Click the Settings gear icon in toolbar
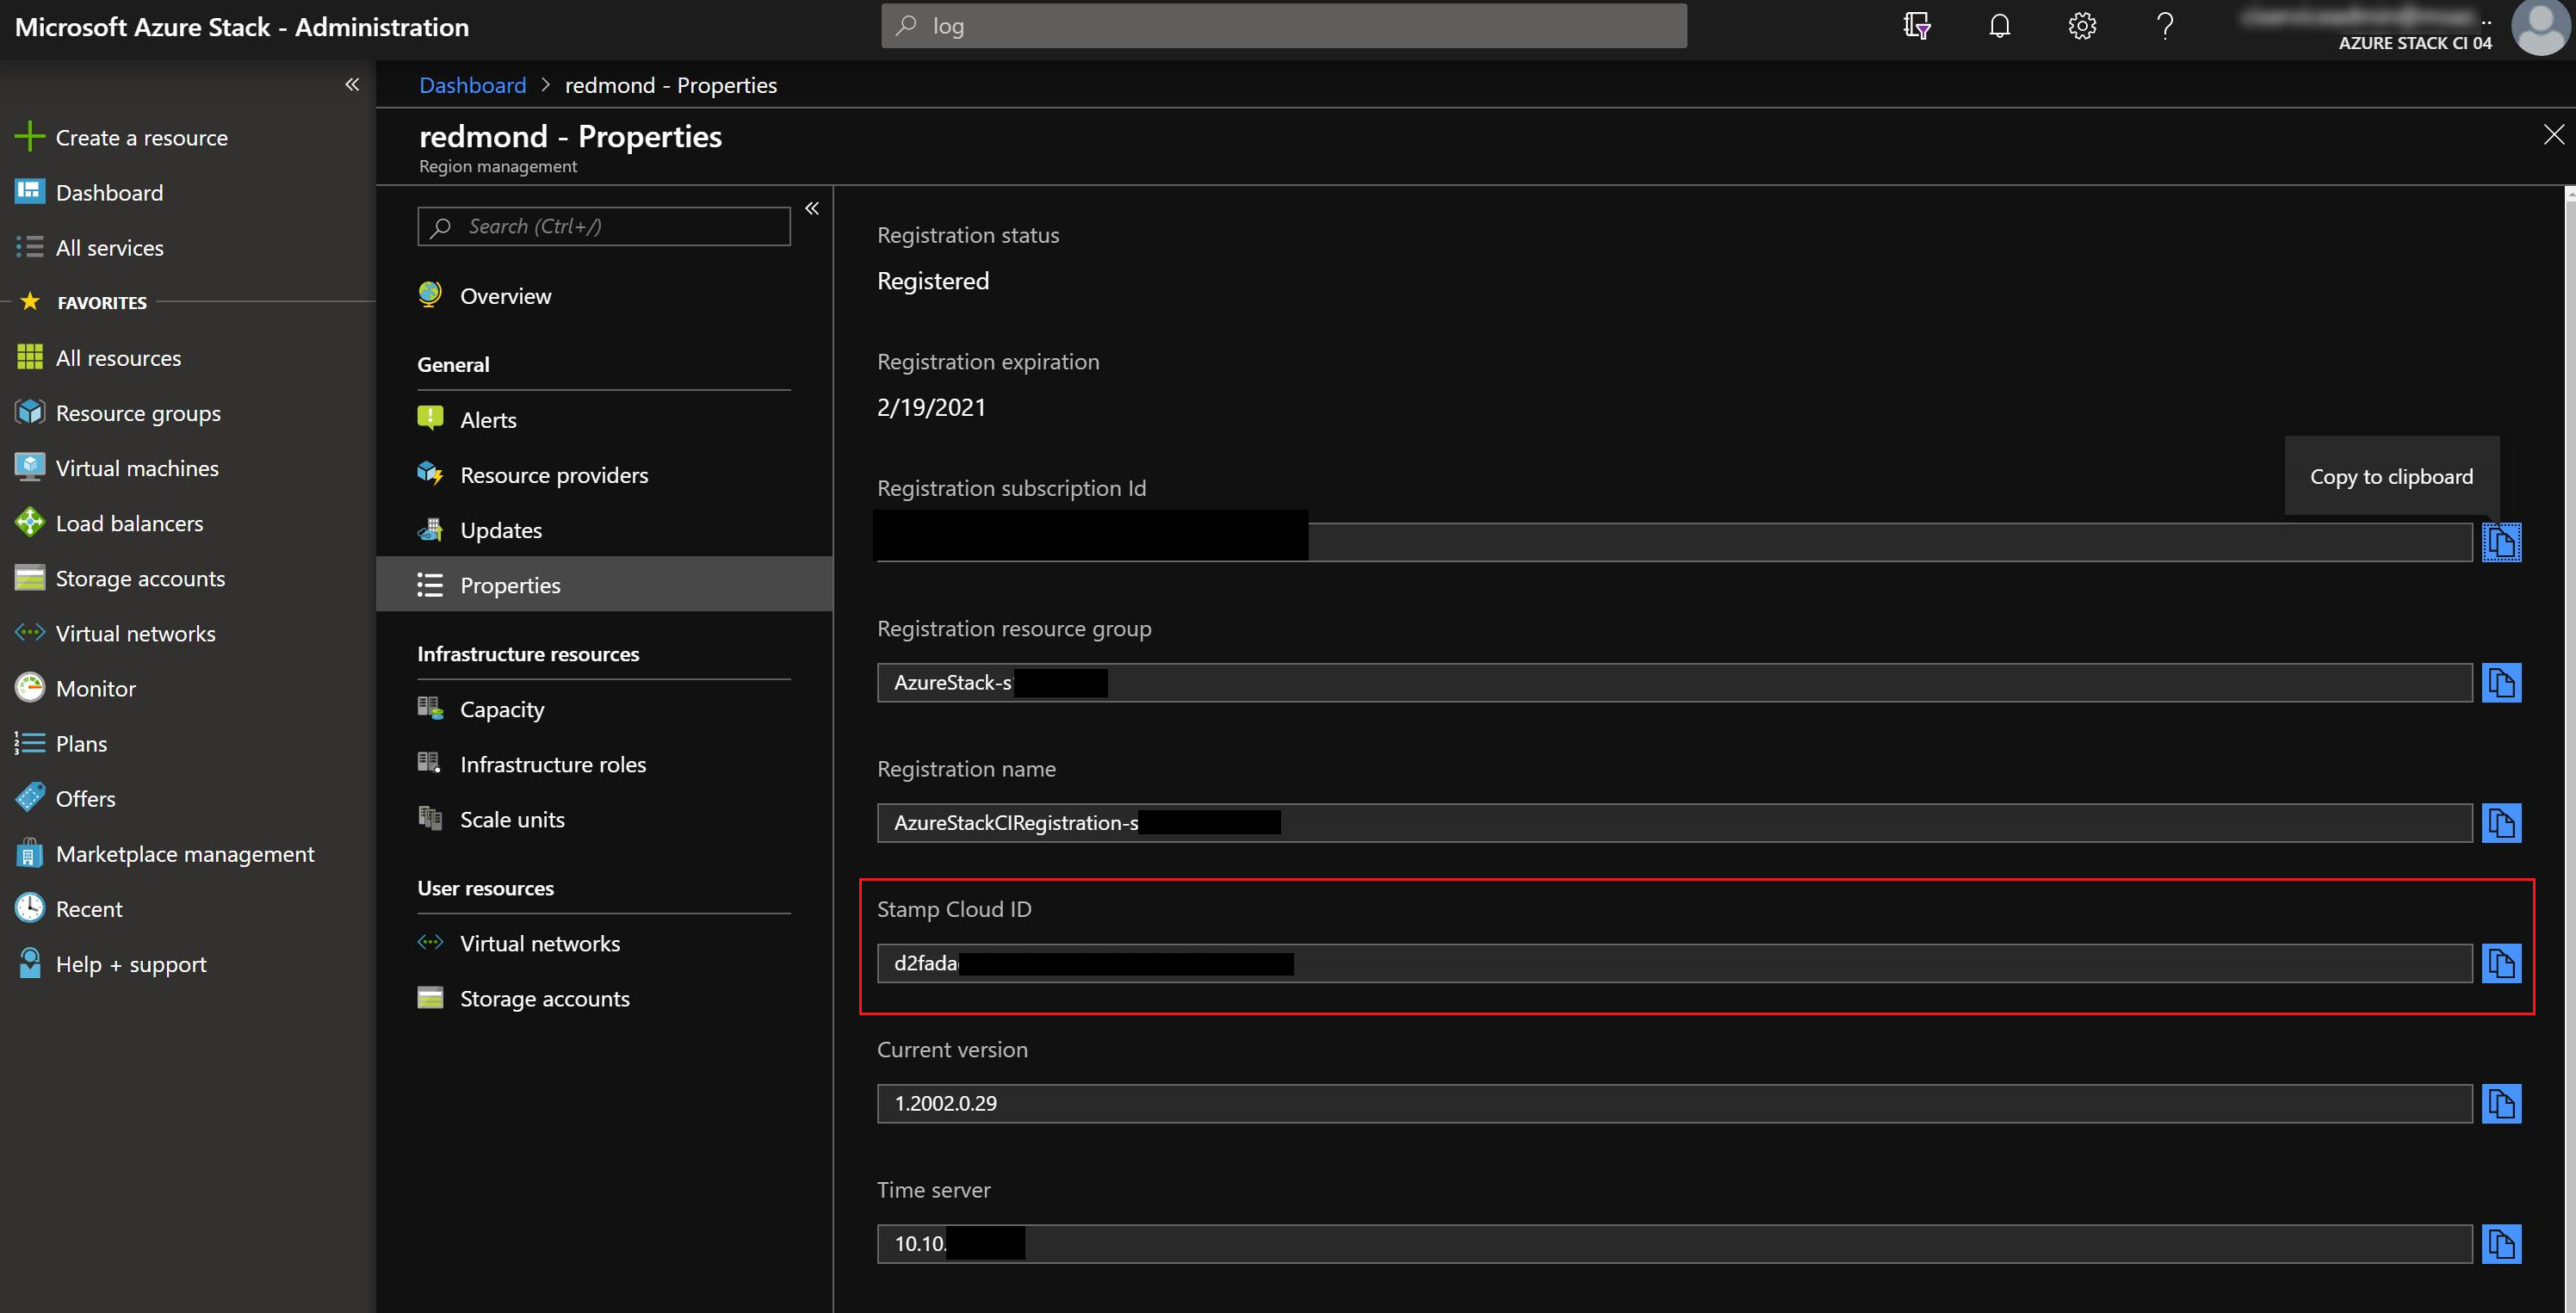The width and height of the screenshot is (2576, 1313). click(2081, 25)
